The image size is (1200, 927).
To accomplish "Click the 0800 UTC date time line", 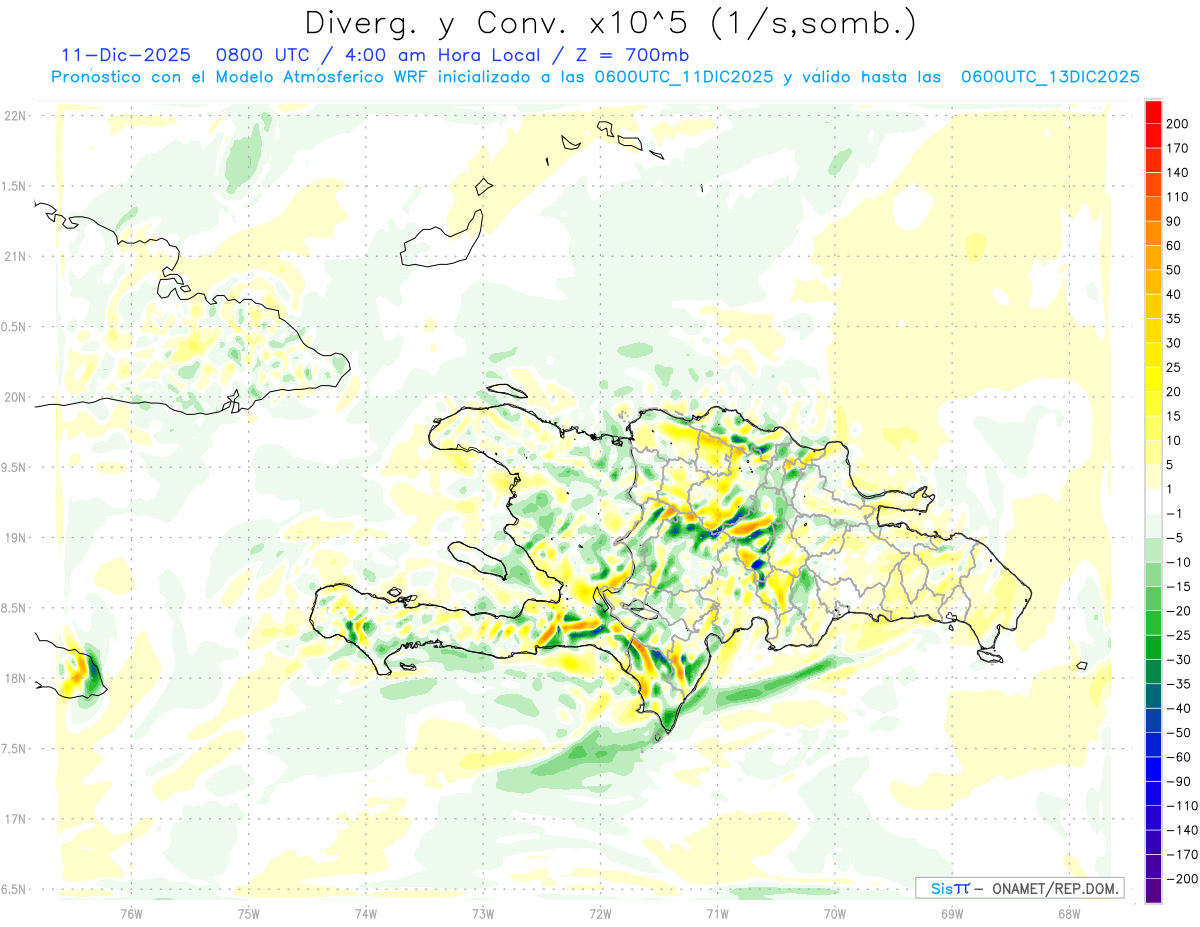I will coord(375,55).
